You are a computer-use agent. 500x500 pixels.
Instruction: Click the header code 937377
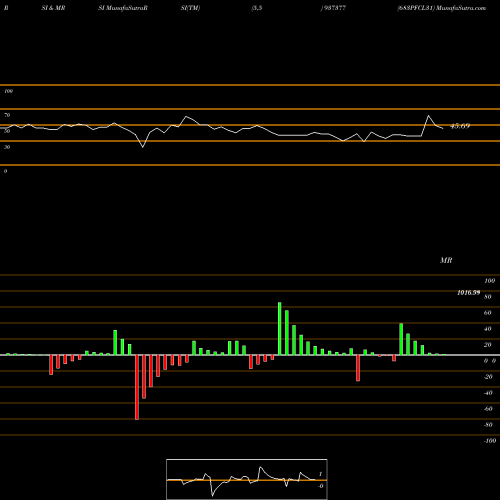[335, 8]
